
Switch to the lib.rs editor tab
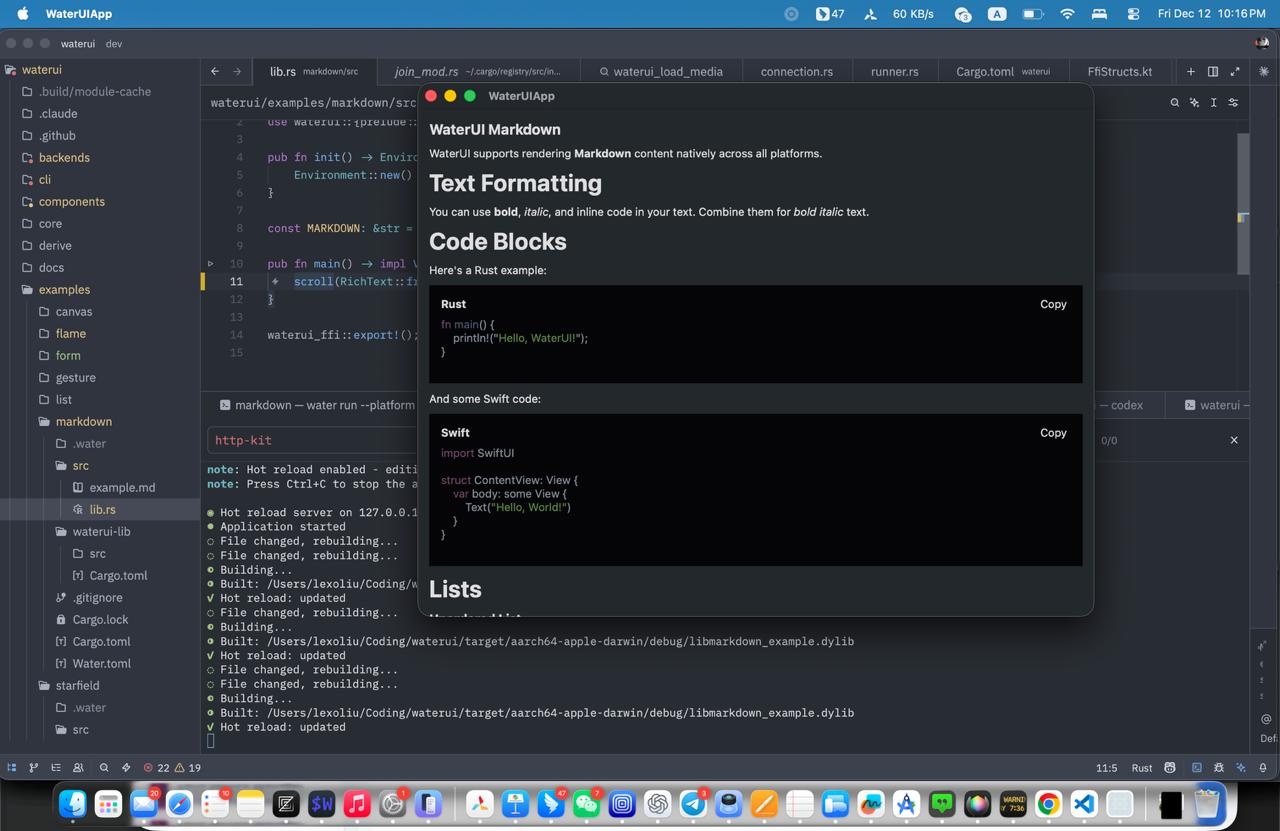coord(314,71)
